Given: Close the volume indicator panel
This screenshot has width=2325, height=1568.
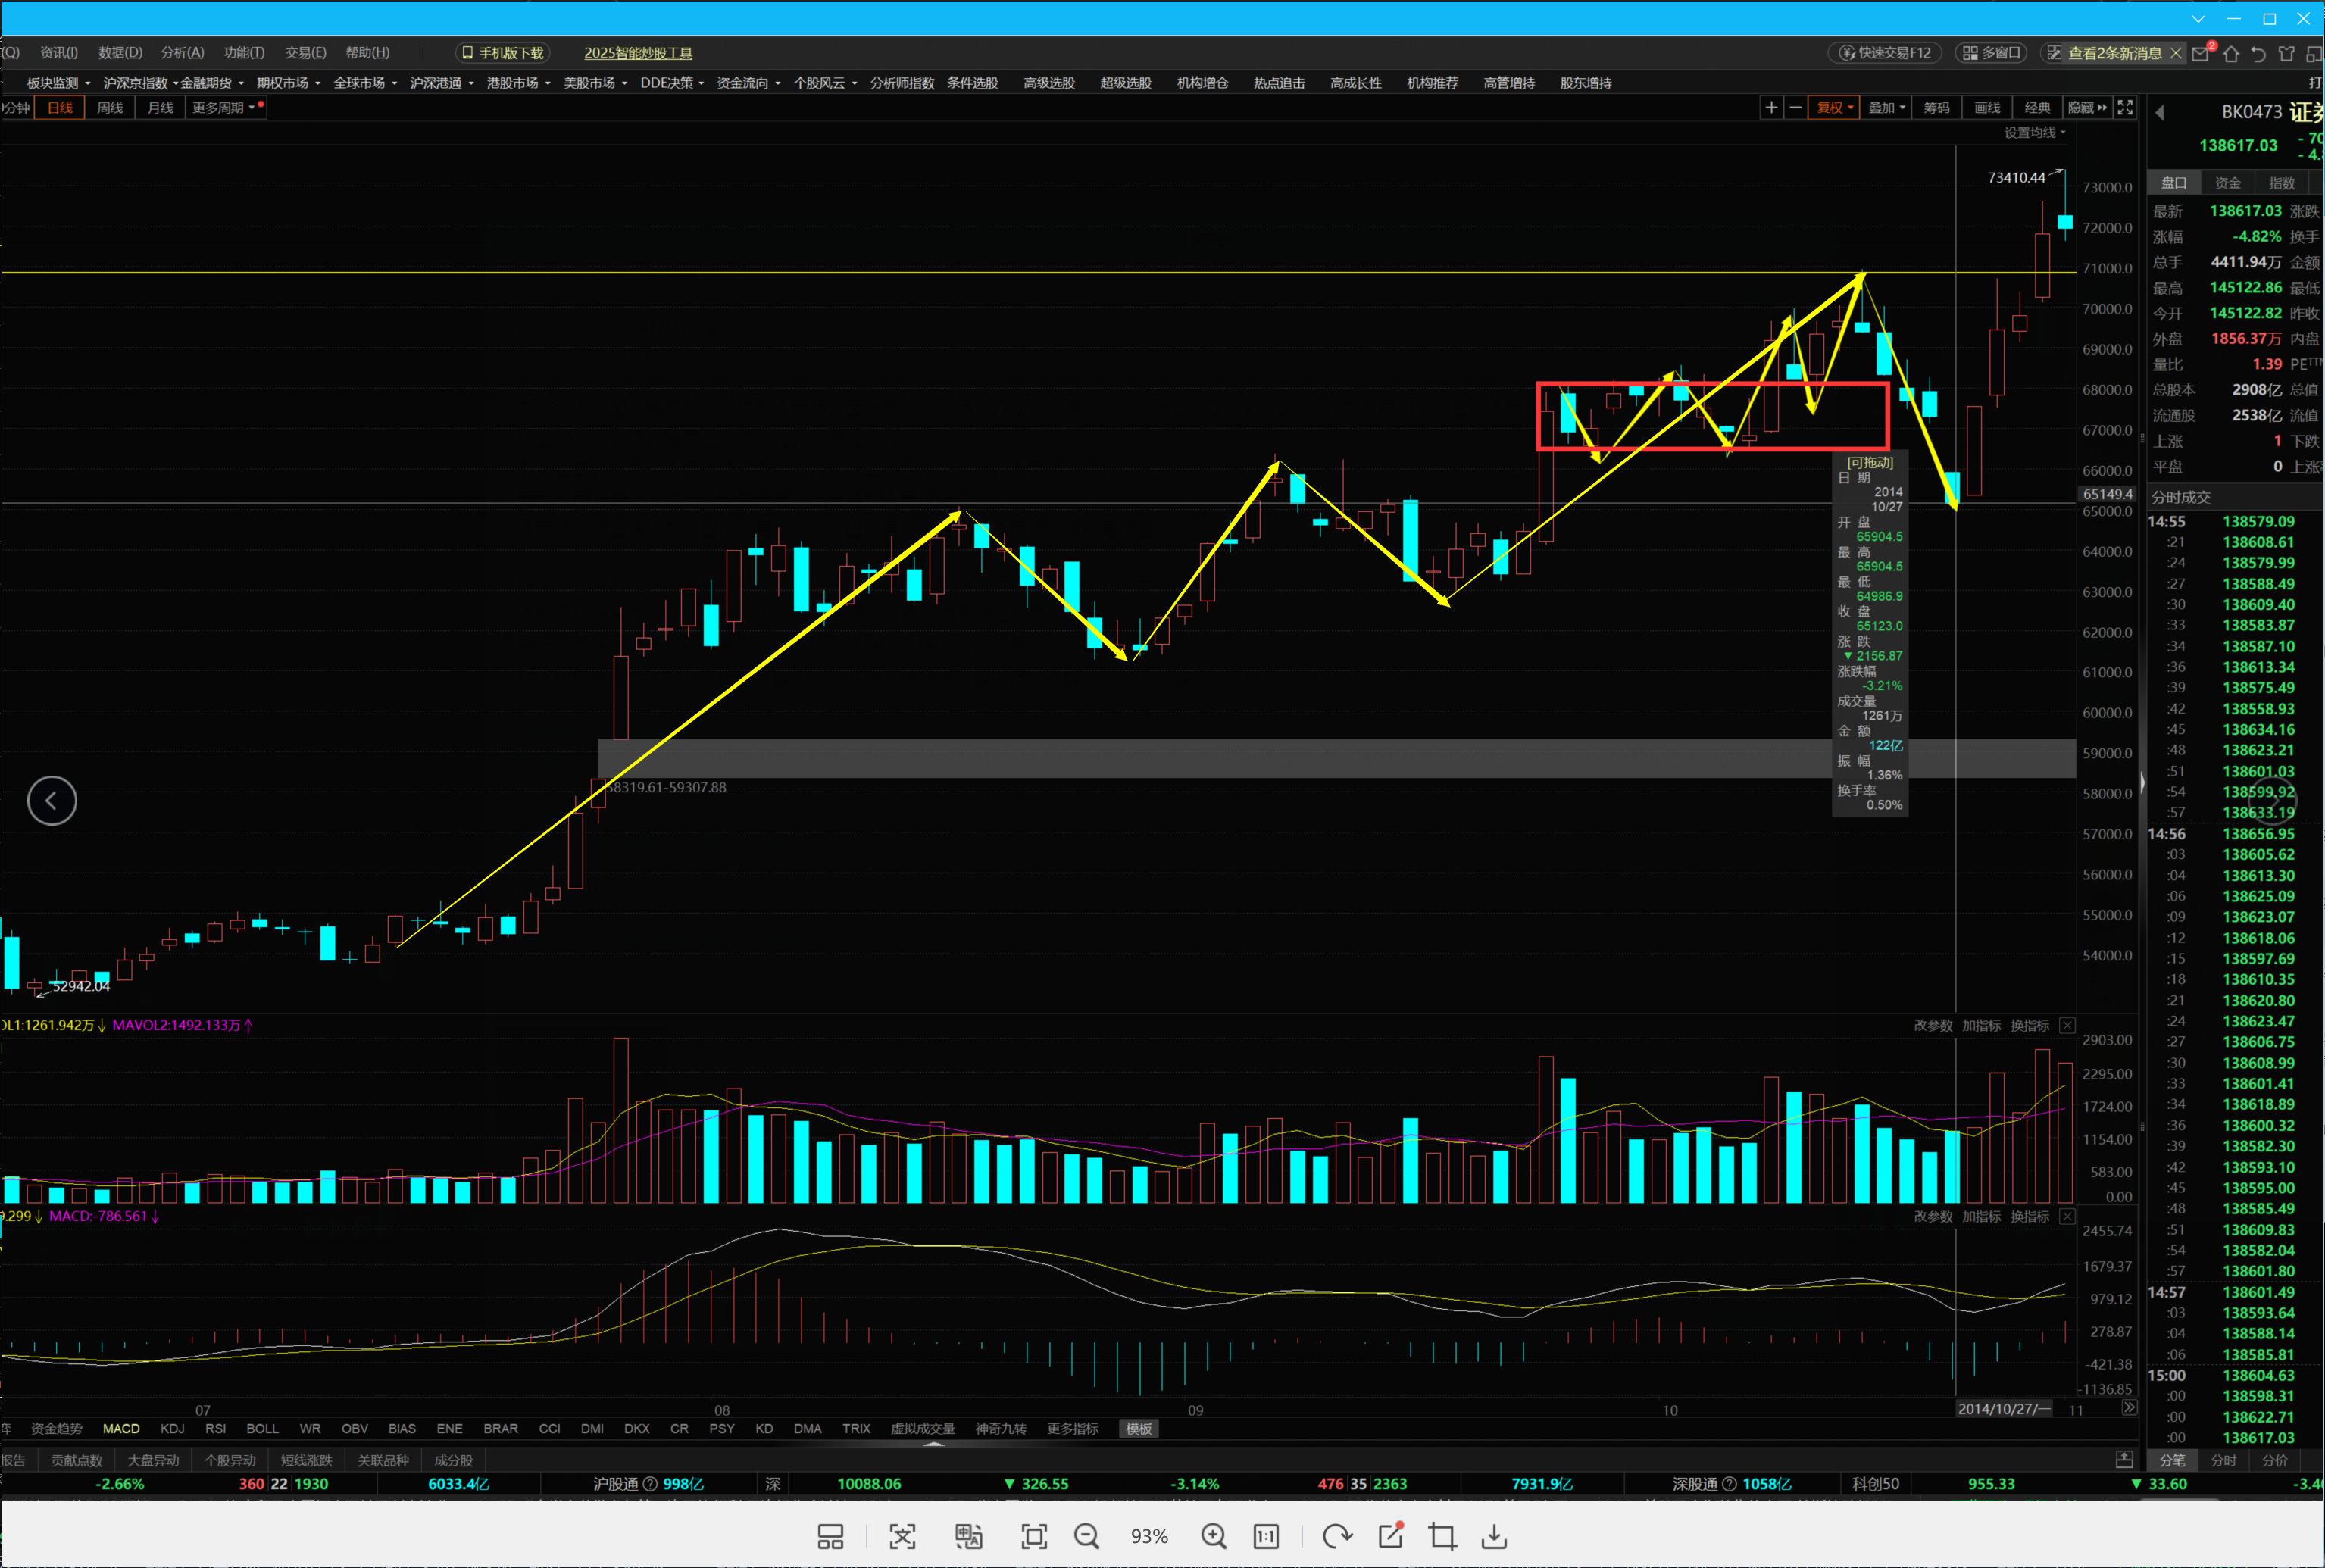Looking at the screenshot, I should pyautogui.click(x=2067, y=1025).
